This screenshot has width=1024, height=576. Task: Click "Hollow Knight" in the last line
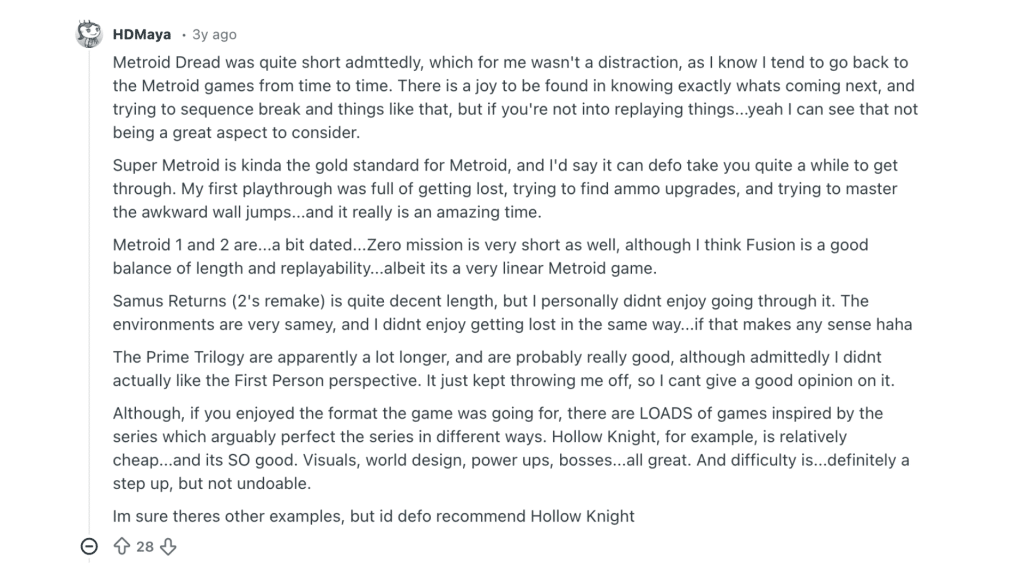[582, 516]
